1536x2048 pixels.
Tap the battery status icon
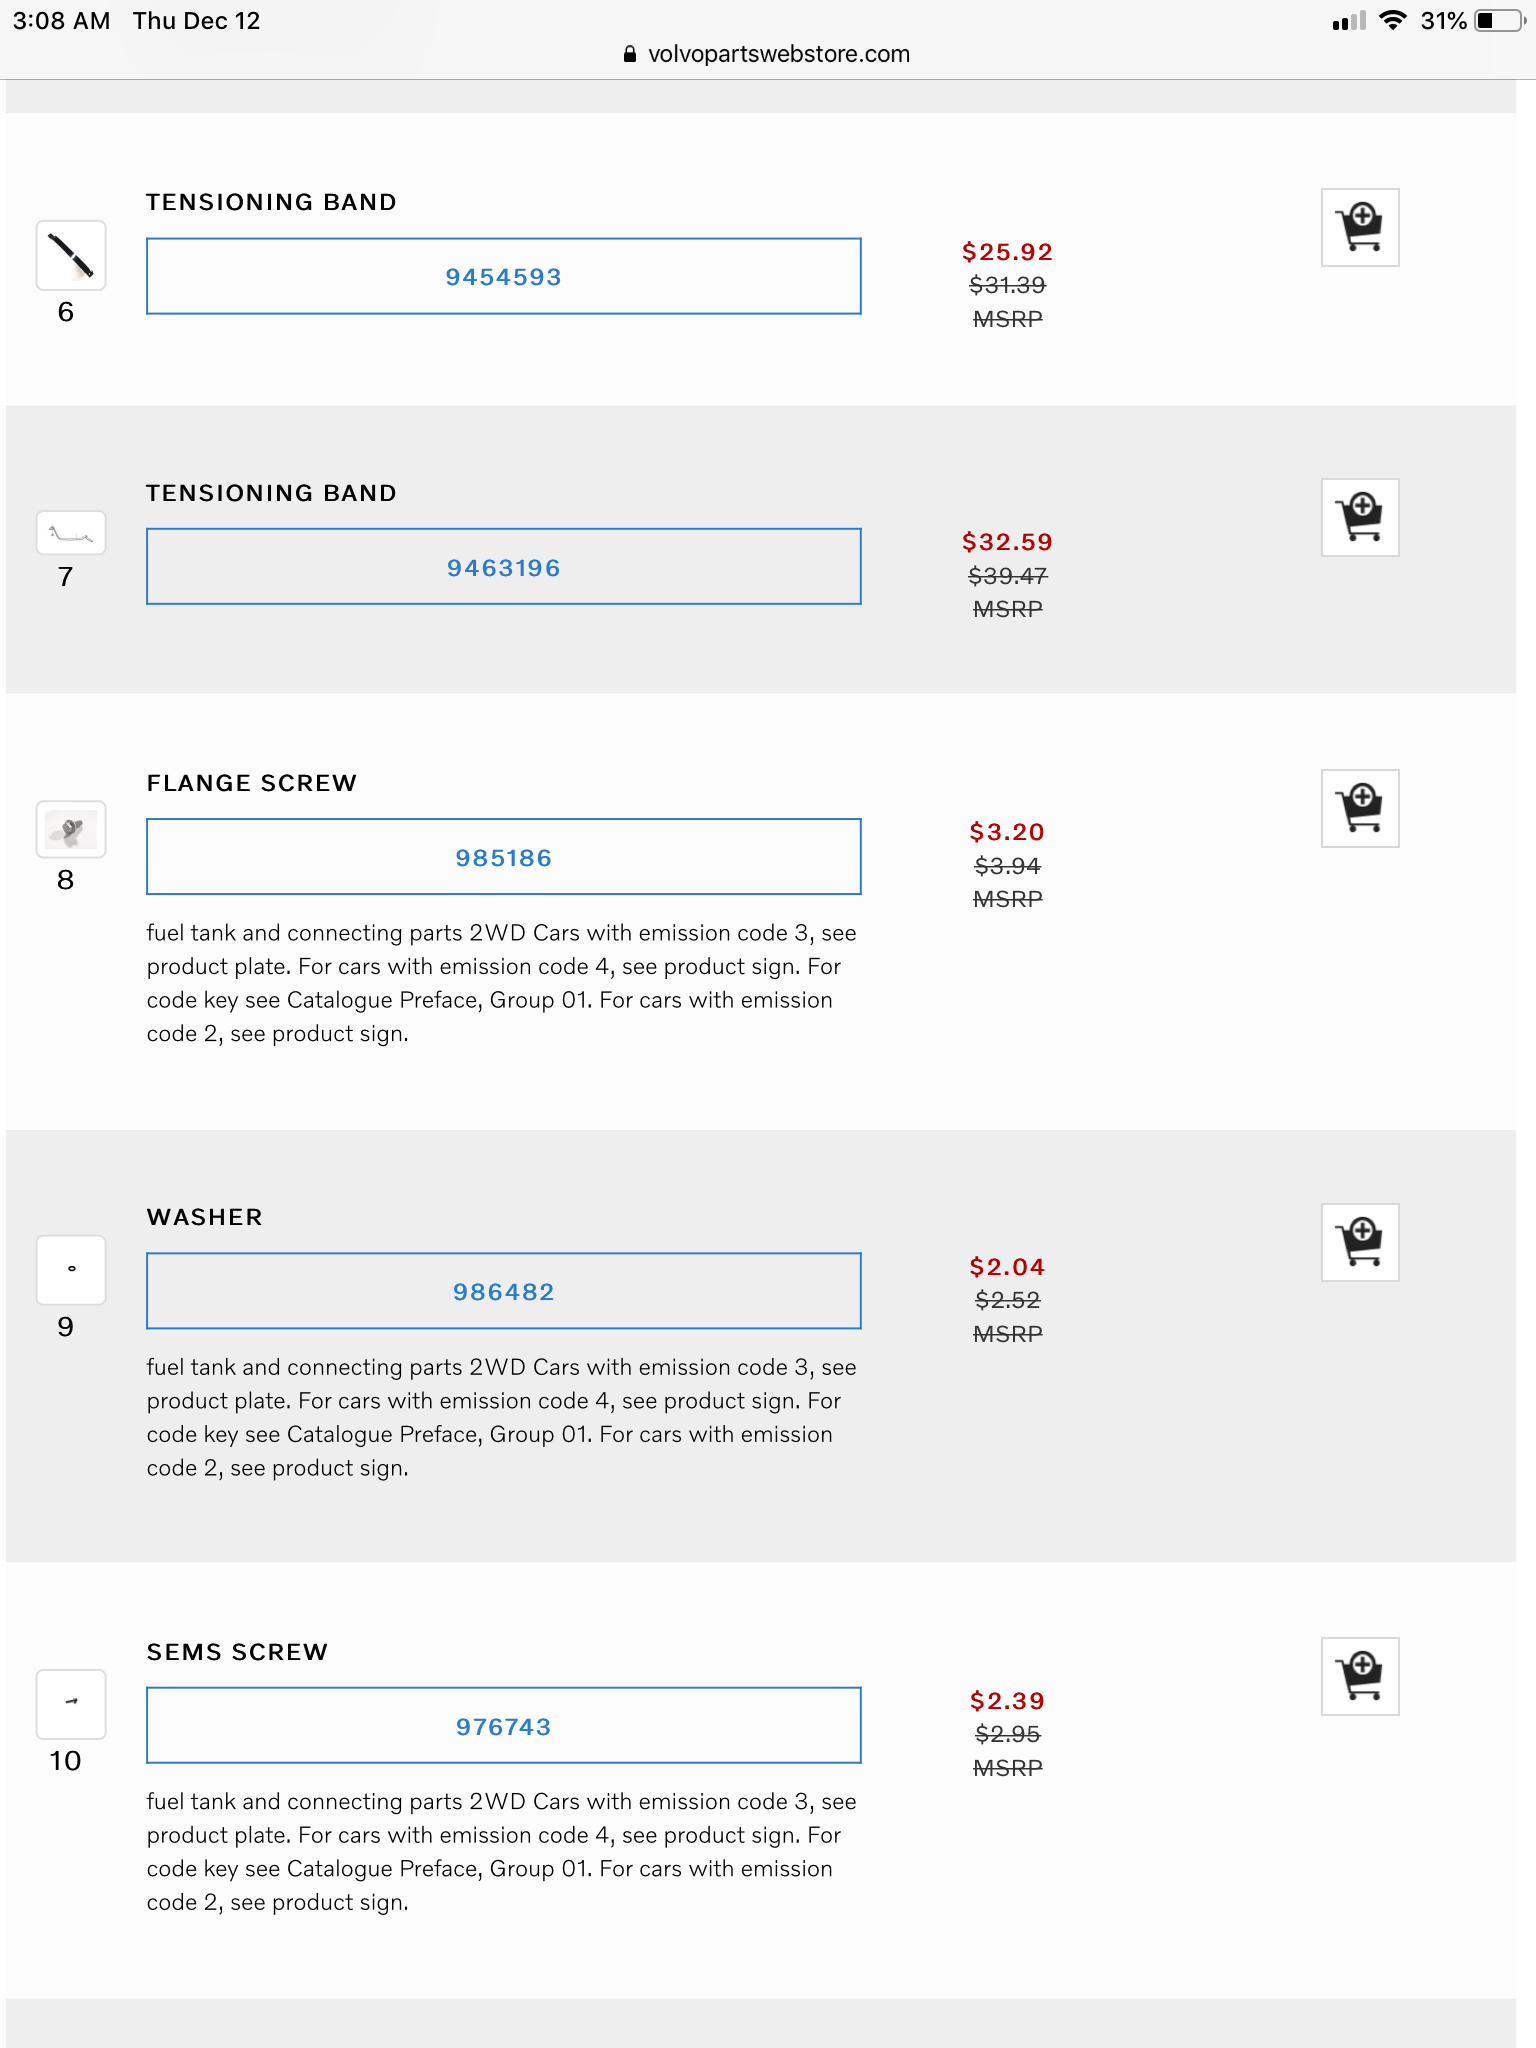(x=1498, y=21)
